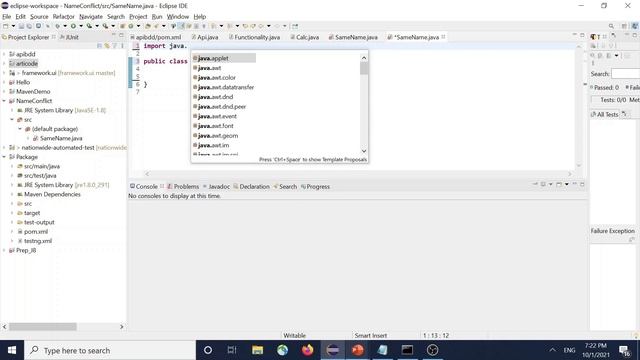Image resolution: width=640 pixels, height=360 pixels.
Task: Close the *SameName.java editor tab
Action: [443, 37]
